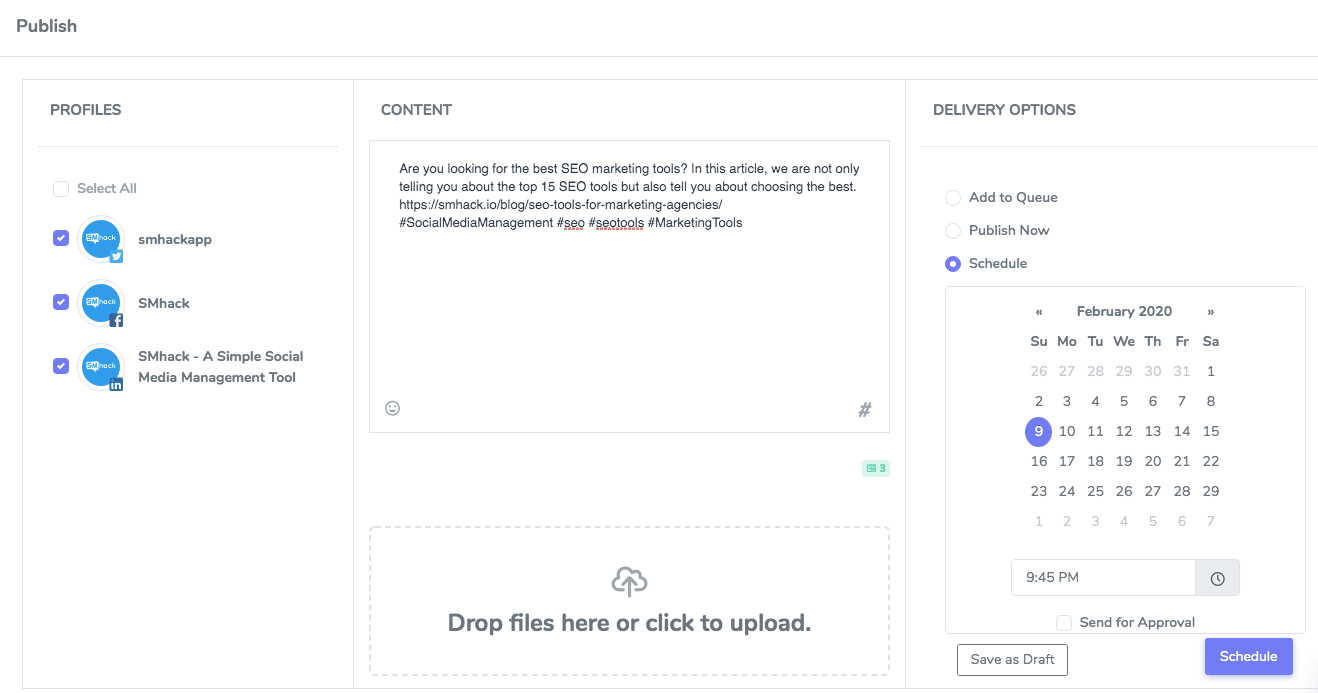Click the smhackapp Twitter profile avatar

100,239
